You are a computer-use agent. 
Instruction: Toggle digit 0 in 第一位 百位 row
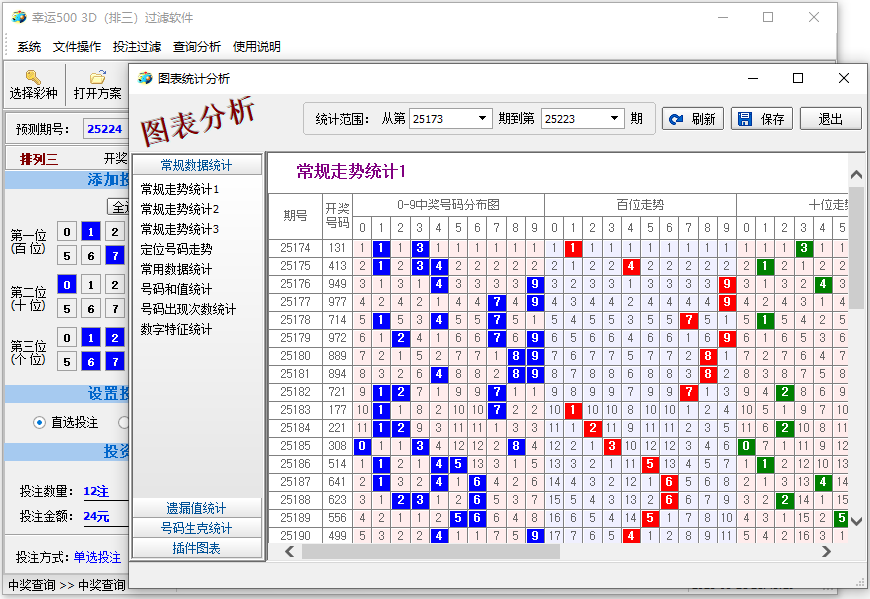pos(66,231)
